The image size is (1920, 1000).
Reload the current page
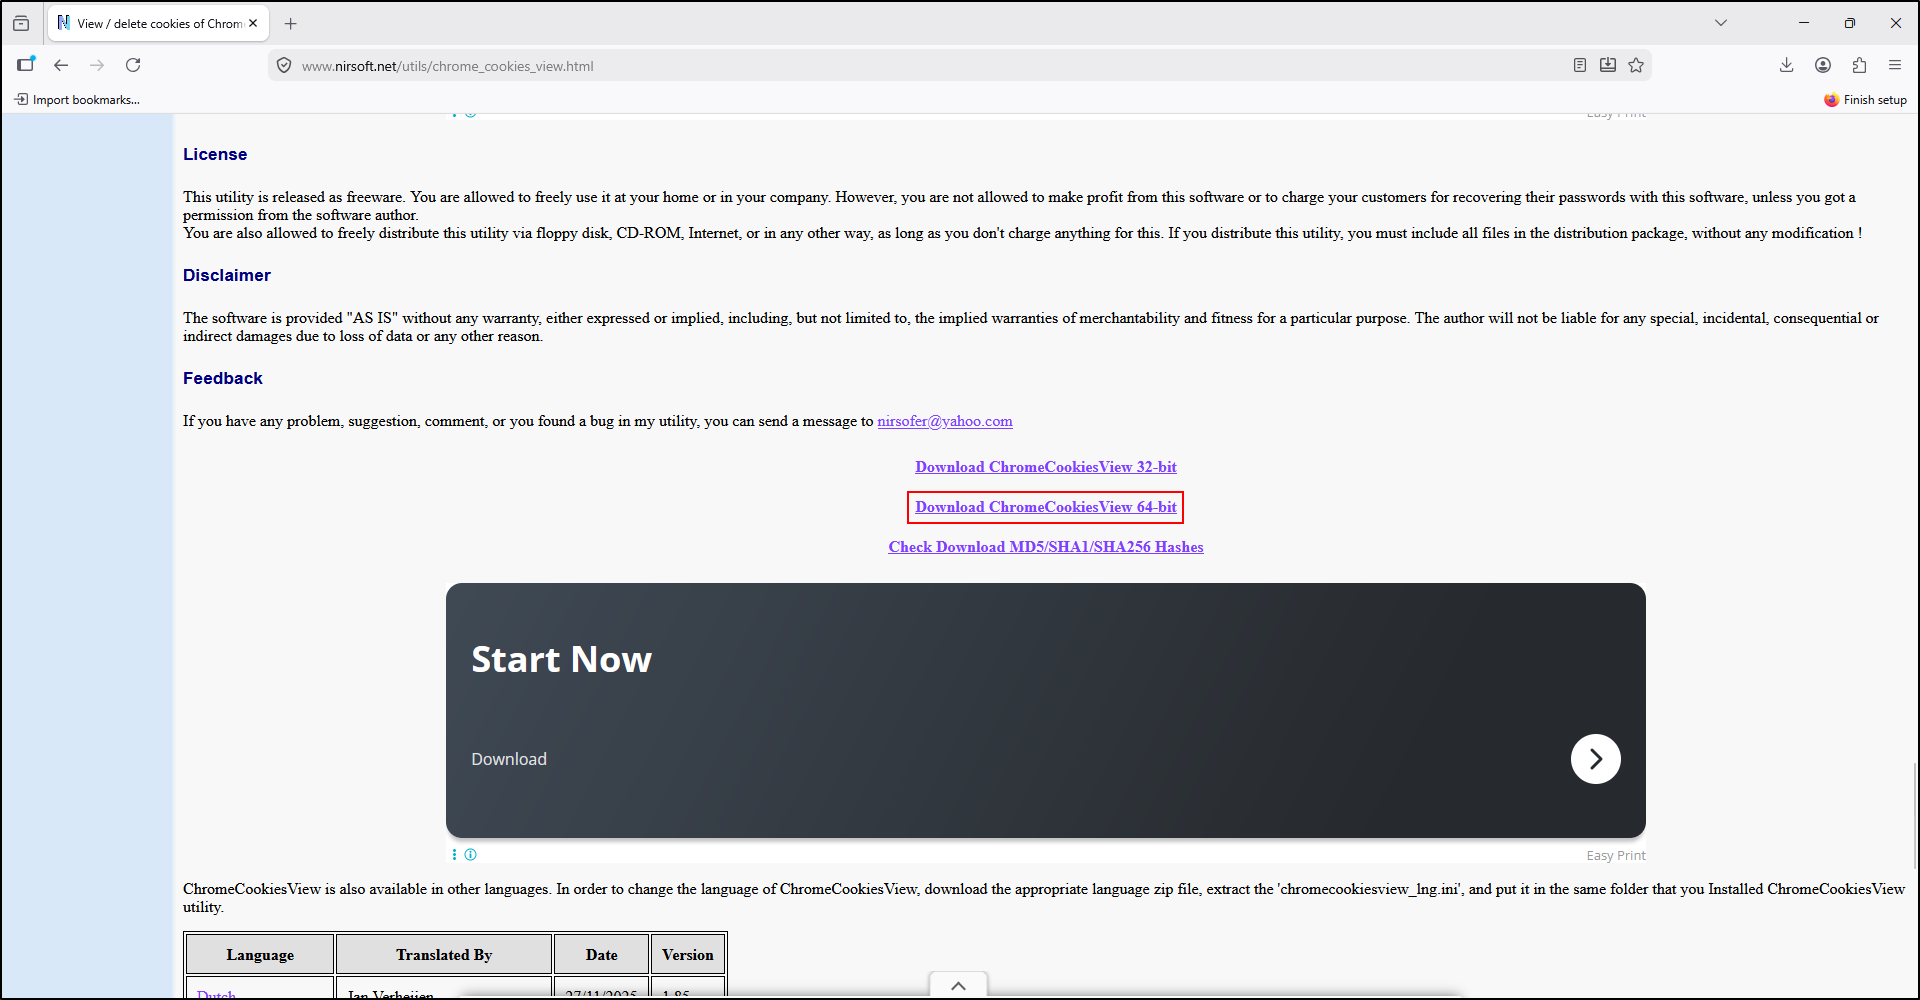point(133,65)
